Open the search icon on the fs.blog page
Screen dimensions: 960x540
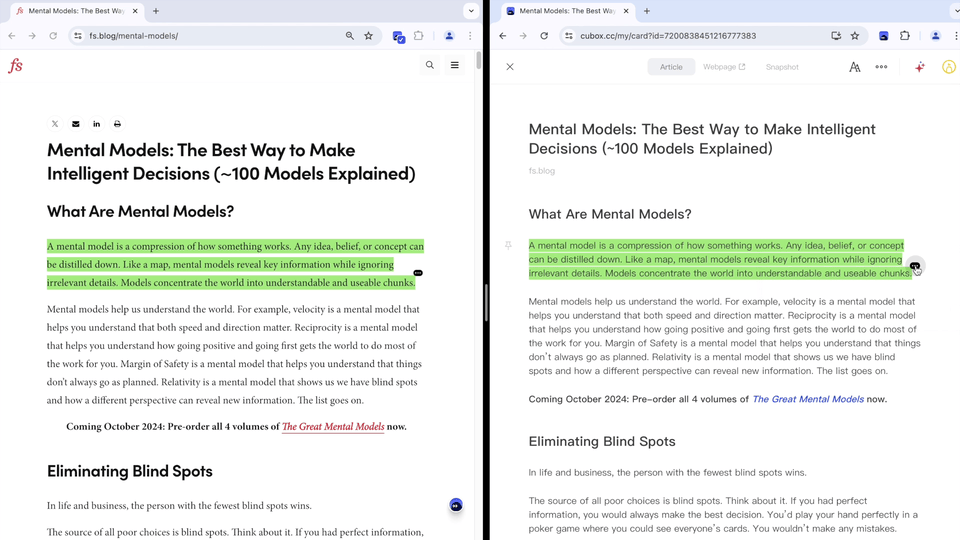point(430,65)
